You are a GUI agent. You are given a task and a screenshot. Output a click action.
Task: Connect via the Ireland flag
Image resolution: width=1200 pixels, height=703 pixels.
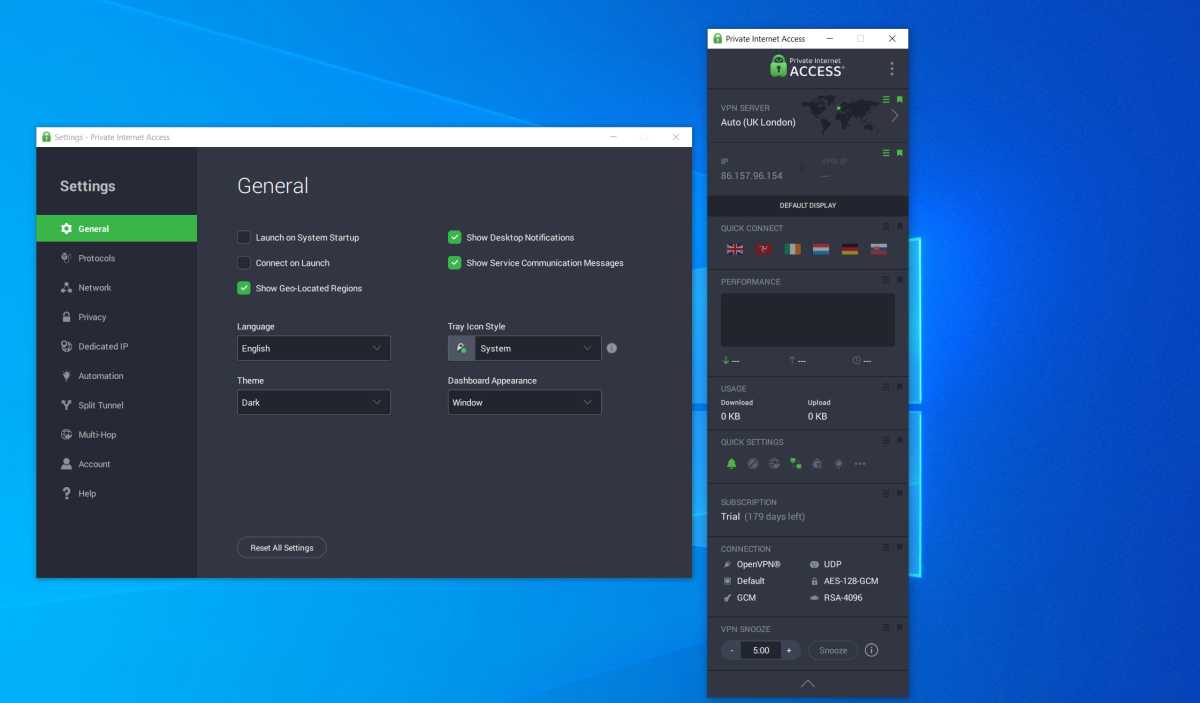tap(793, 249)
